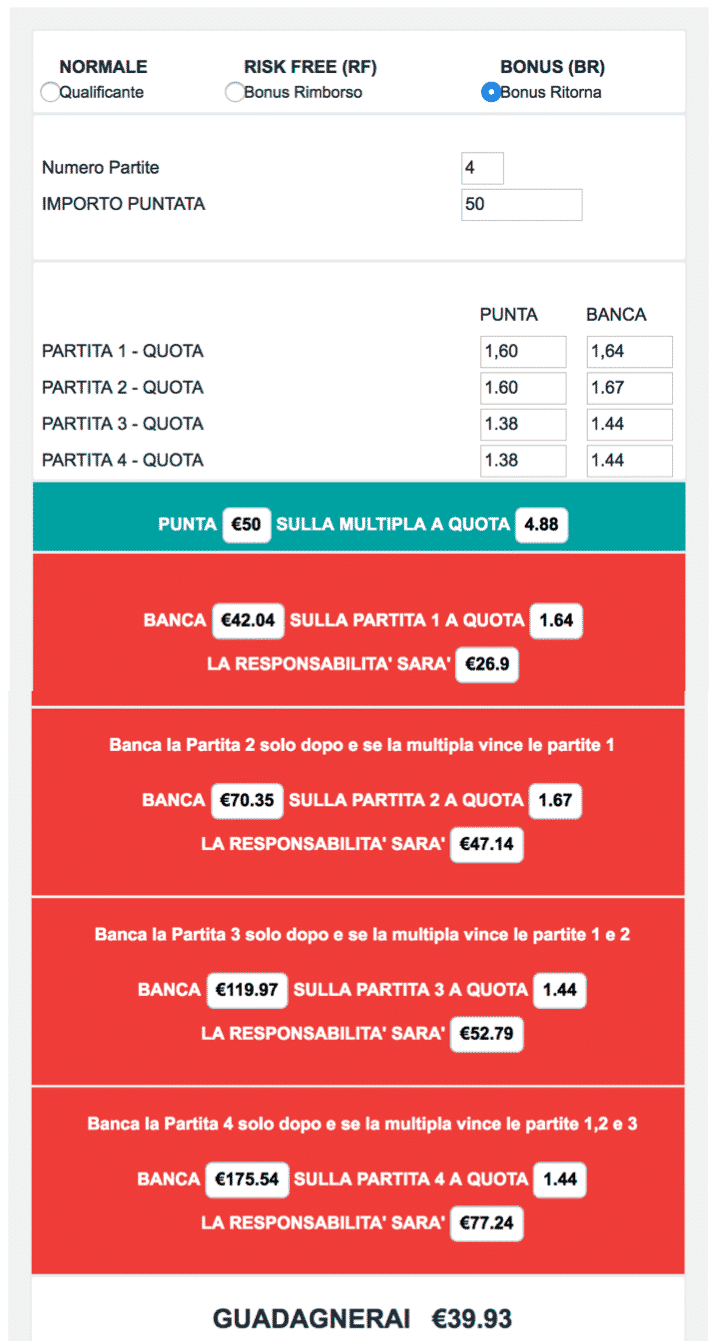719x1342 pixels.
Task: Select the Qualificante radio button
Action: (x=49, y=92)
